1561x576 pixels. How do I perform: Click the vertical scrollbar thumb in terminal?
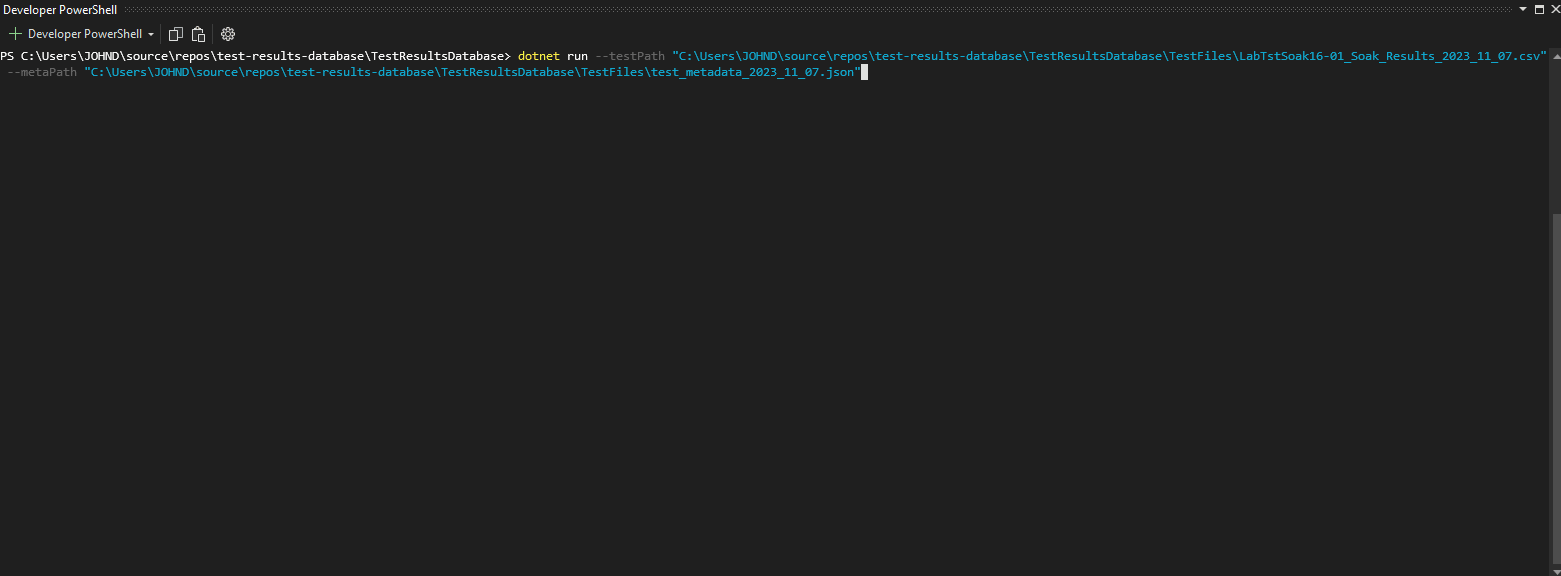pos(1554,390)
